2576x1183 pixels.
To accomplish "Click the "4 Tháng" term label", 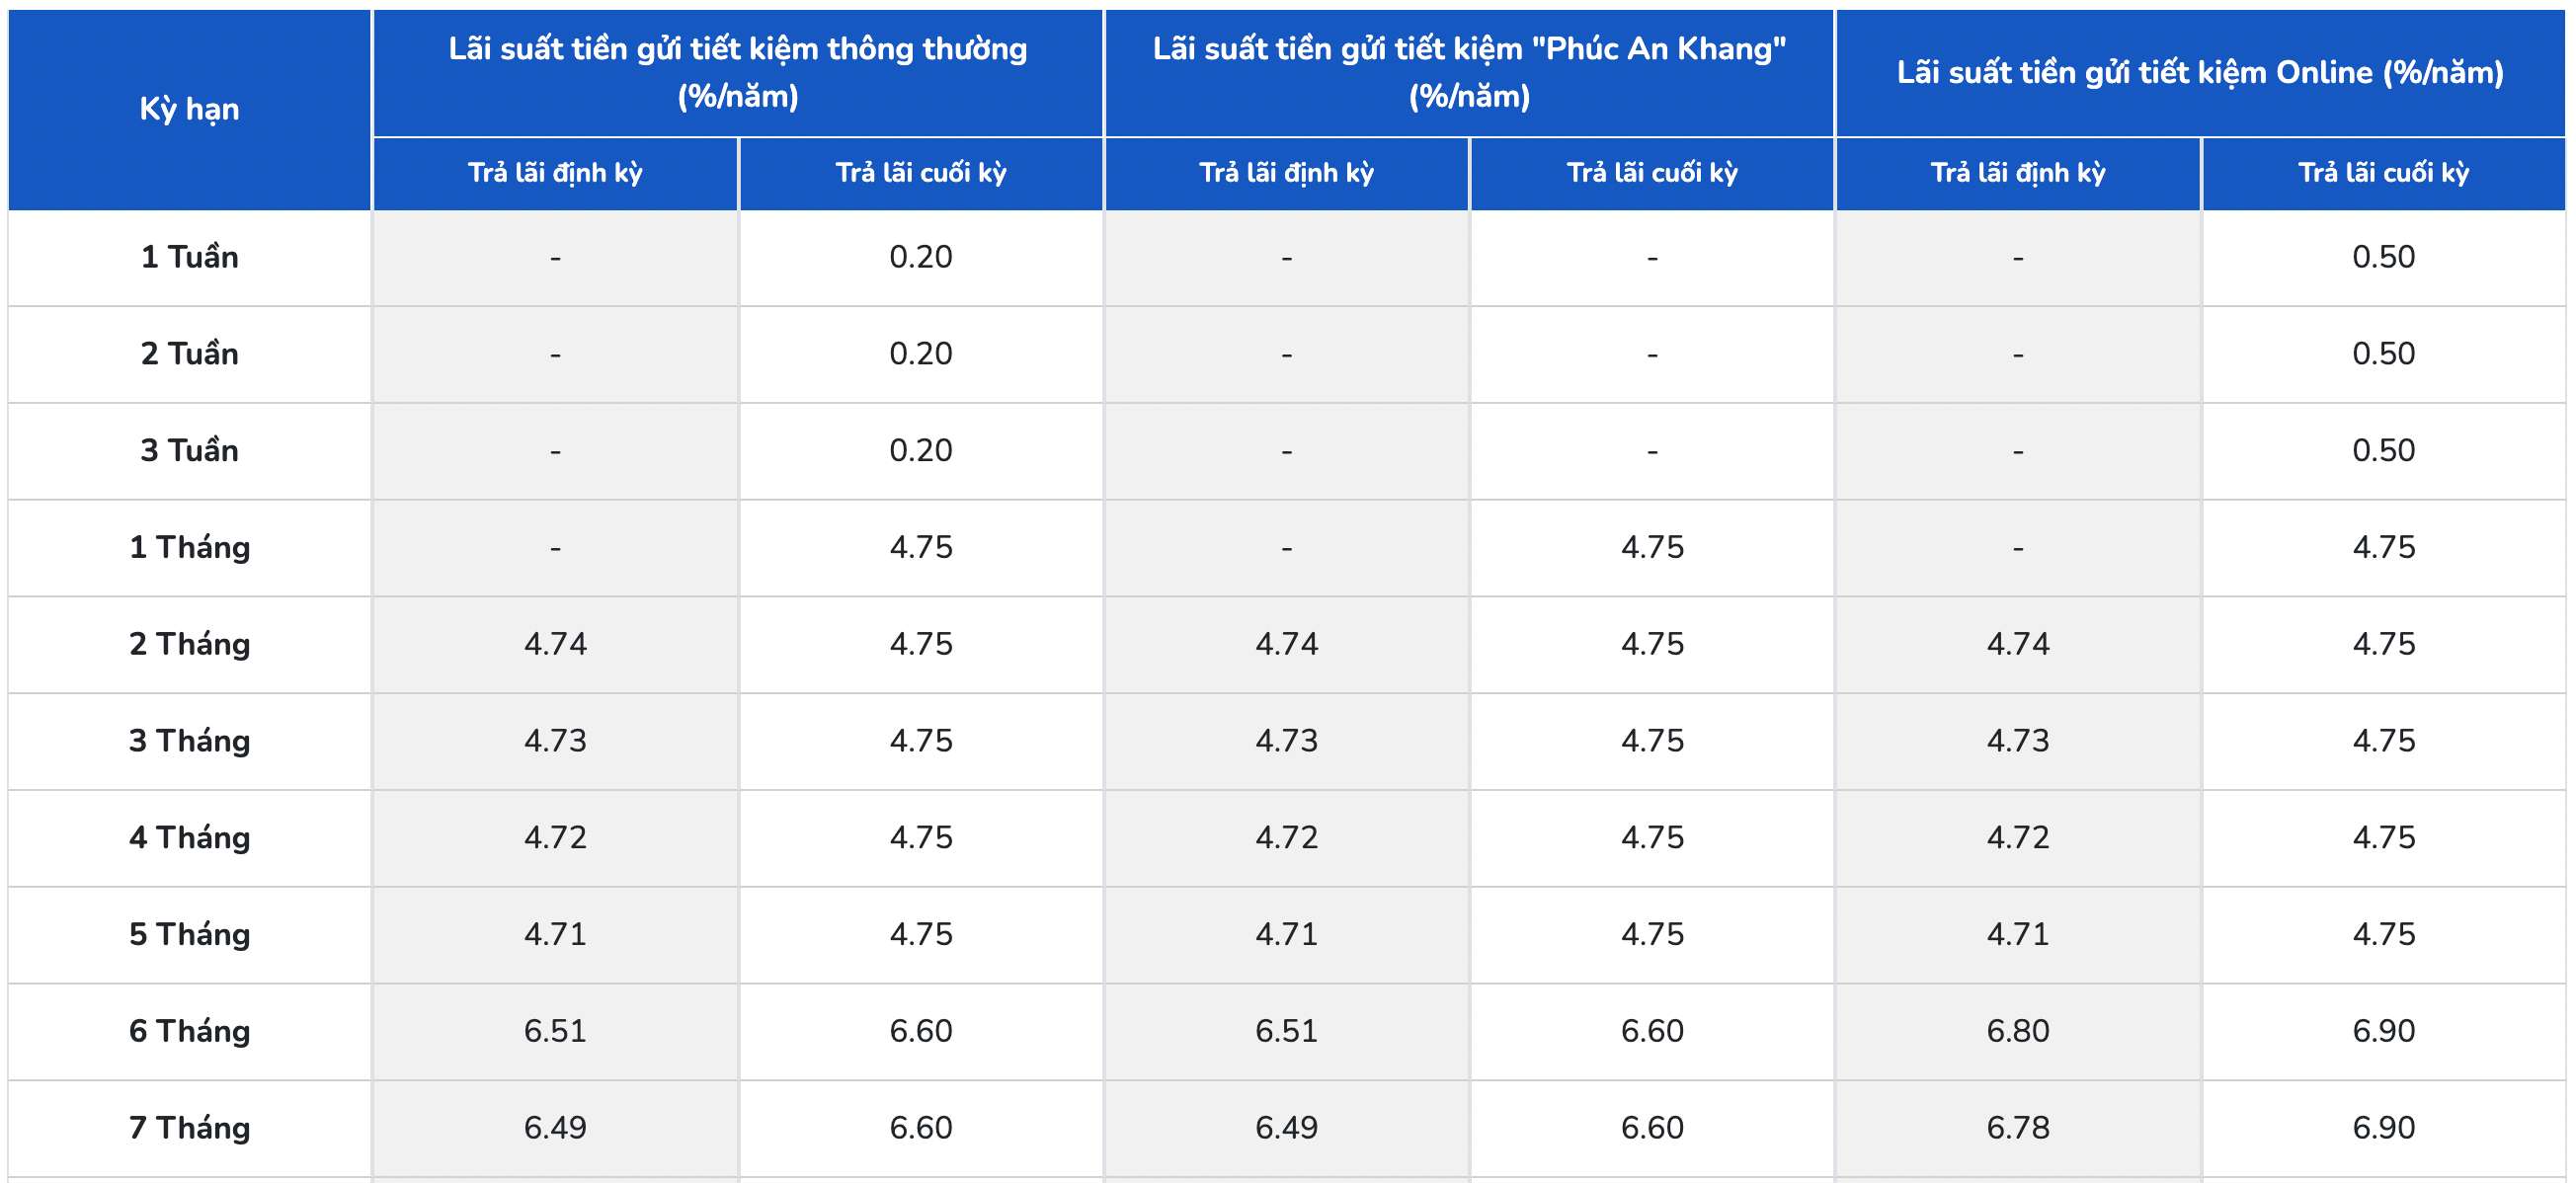I will 189,837.
